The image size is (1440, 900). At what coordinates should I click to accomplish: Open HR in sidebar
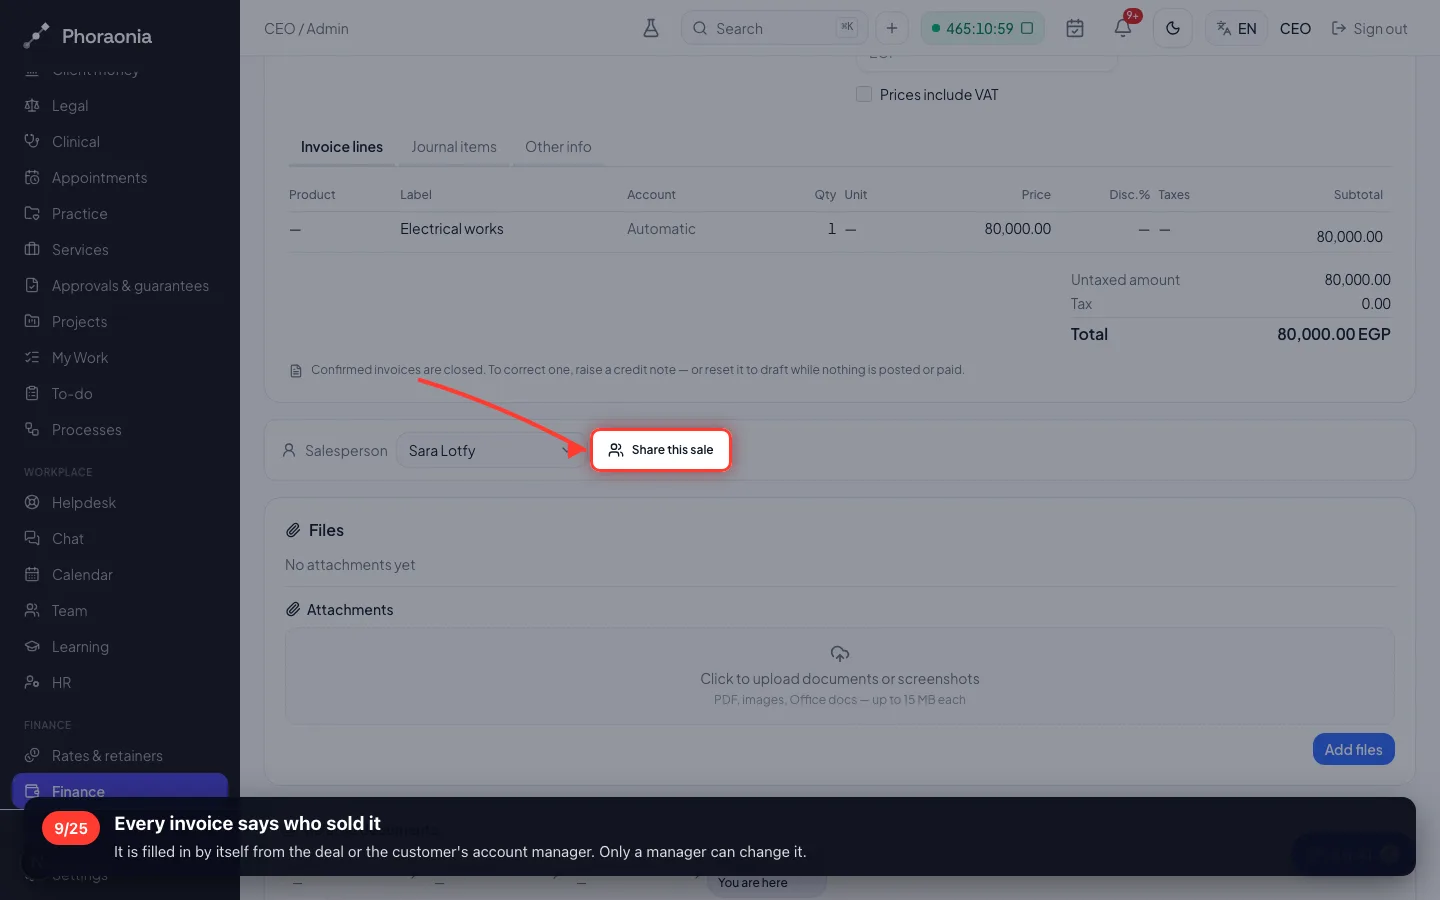tap(120, 682)
